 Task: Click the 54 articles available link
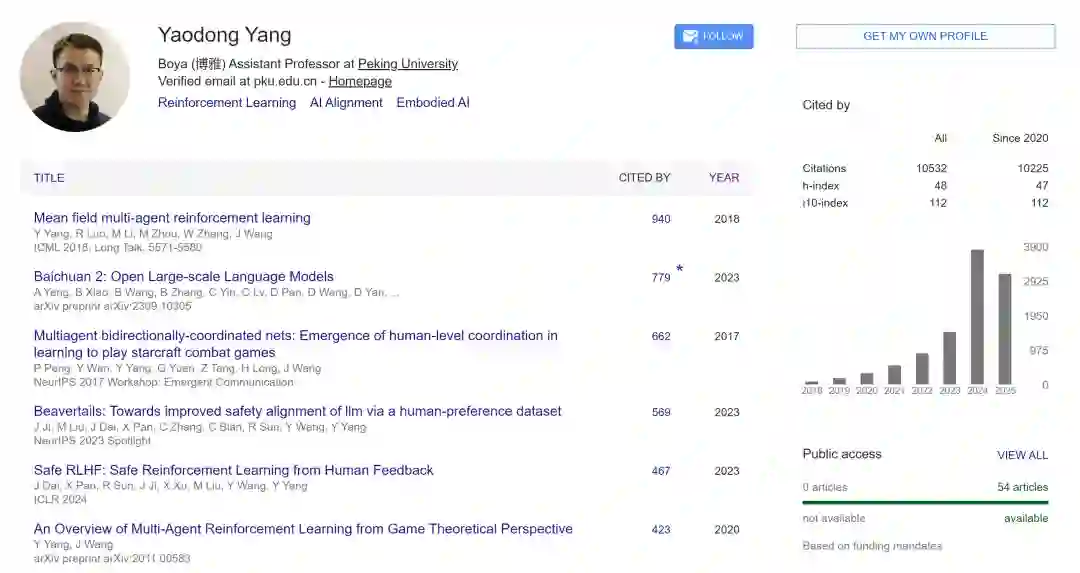(1022, 487)
